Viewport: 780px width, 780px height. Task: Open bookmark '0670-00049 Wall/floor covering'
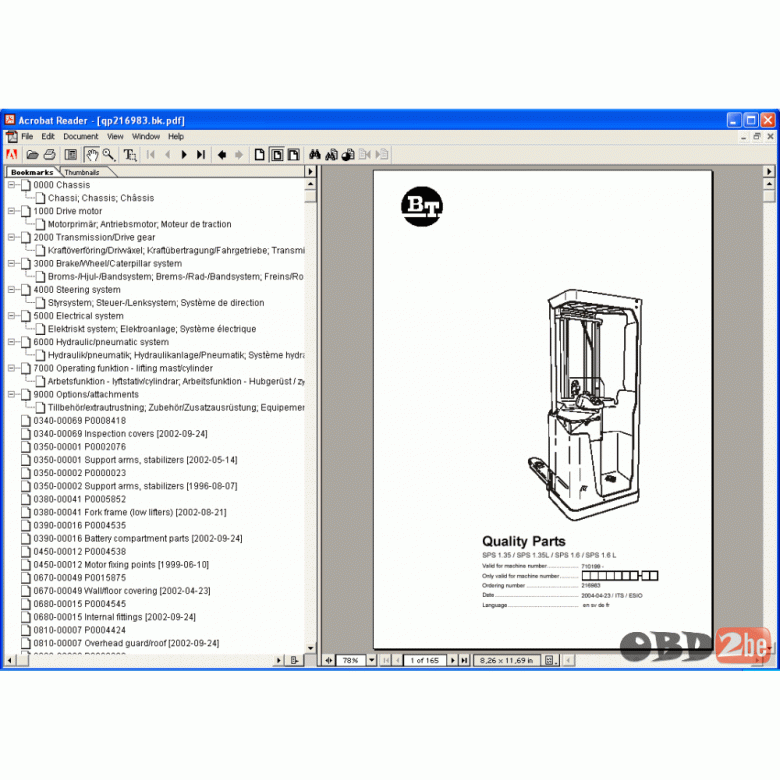click(x=122, y=591)
